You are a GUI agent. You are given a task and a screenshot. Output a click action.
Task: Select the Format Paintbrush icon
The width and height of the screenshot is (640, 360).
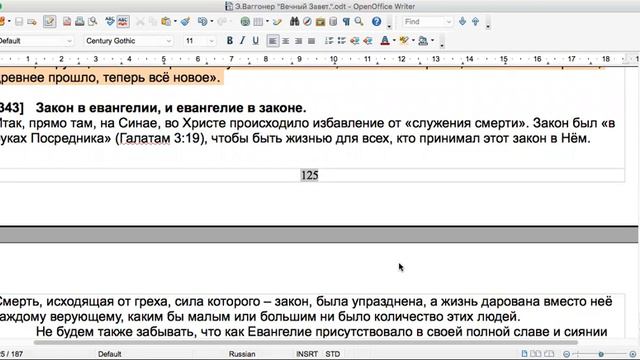tap(185, 22)
